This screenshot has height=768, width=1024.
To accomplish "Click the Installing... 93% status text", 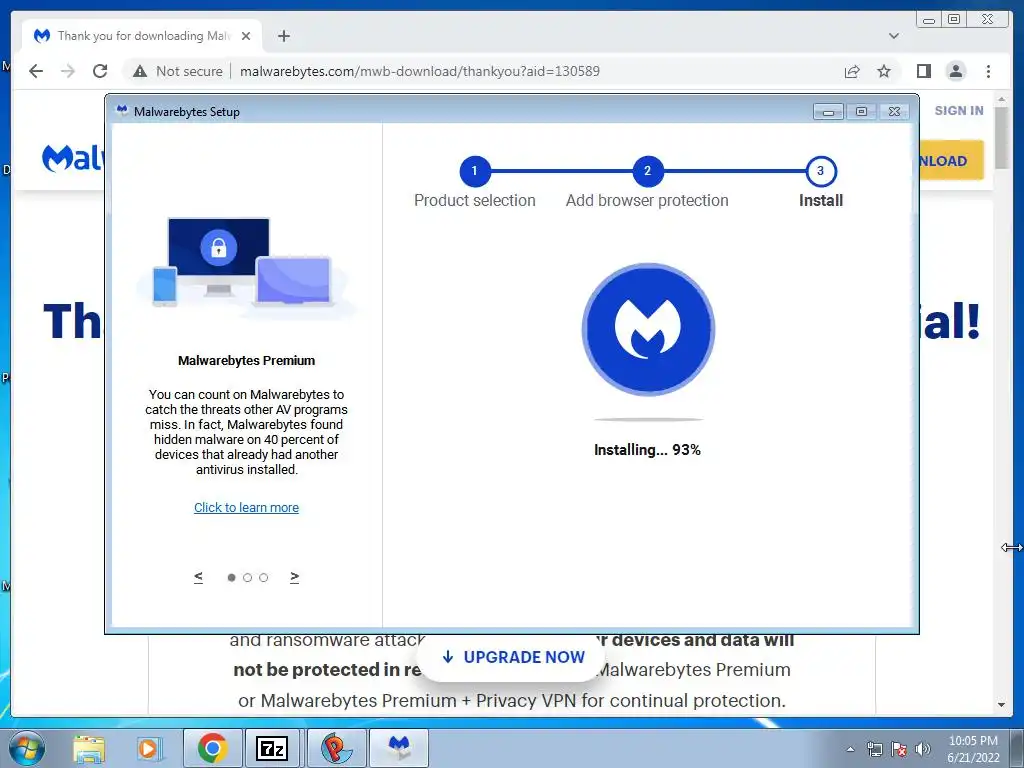I will pyautogui.click(x=647, y=449).
